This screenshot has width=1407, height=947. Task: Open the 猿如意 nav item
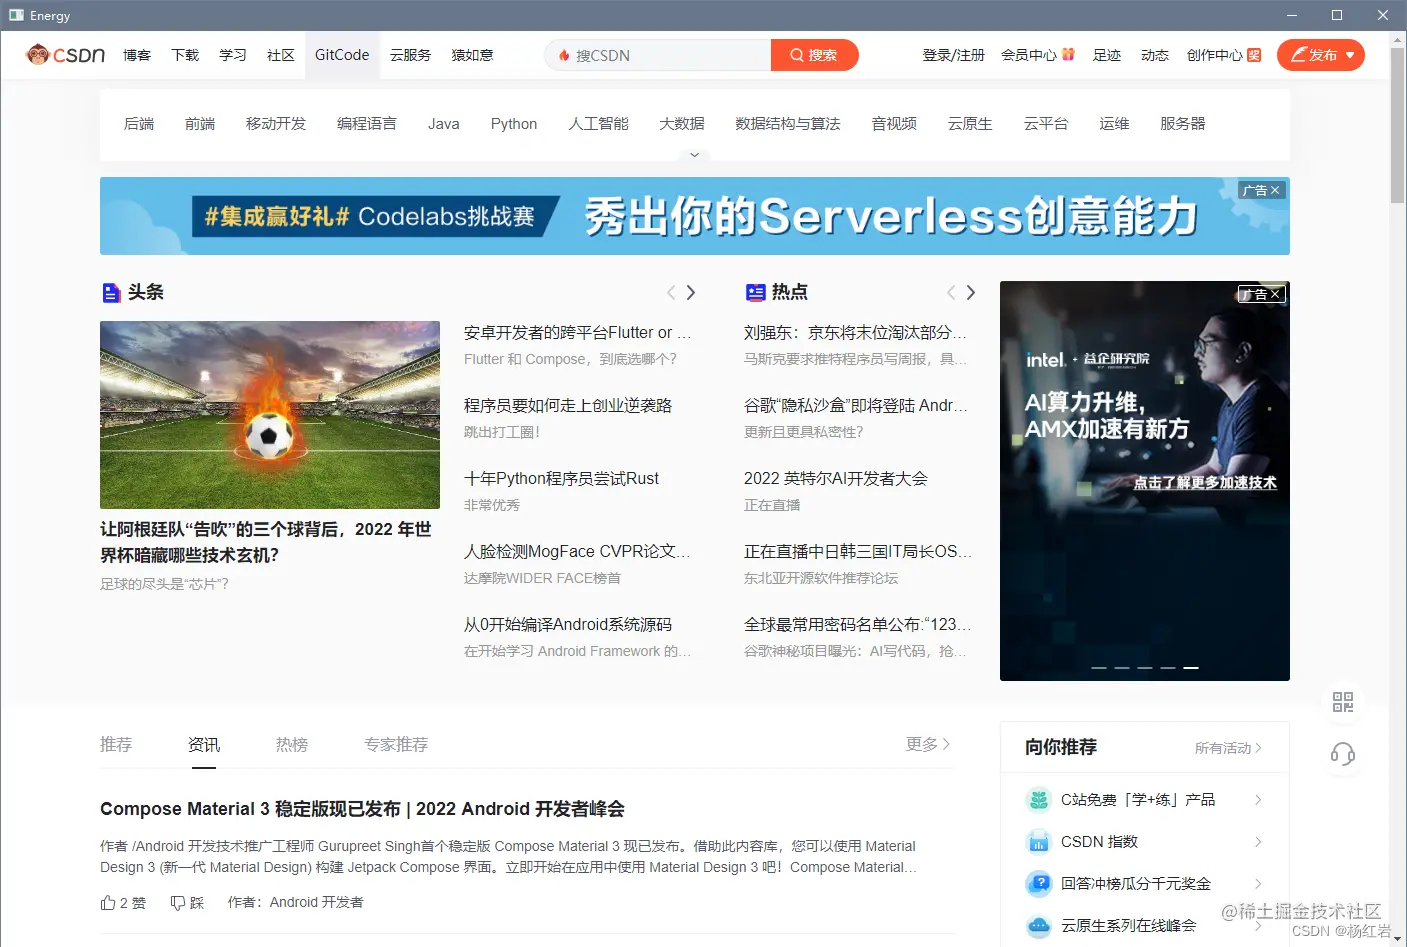(x=472, y=55)
